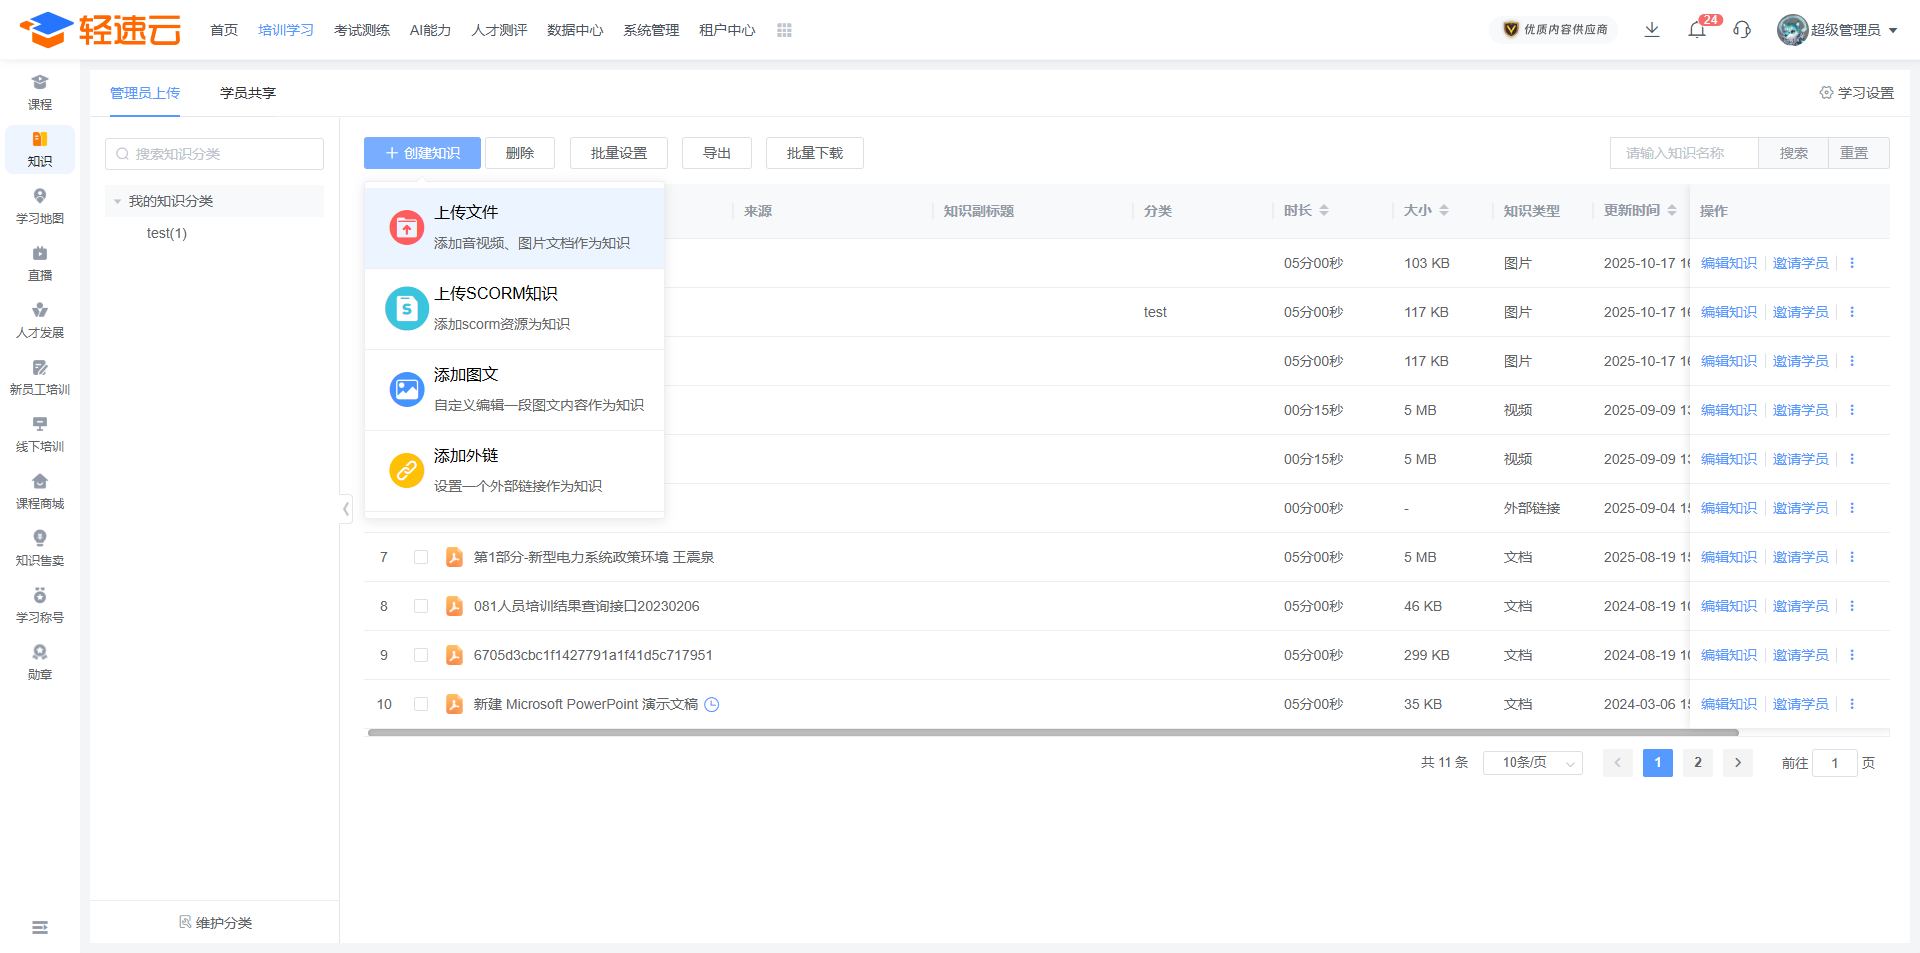Open the 直播 section in the sidebar
This screenshot has height=953, width=1920.
[x=39, y=264]
